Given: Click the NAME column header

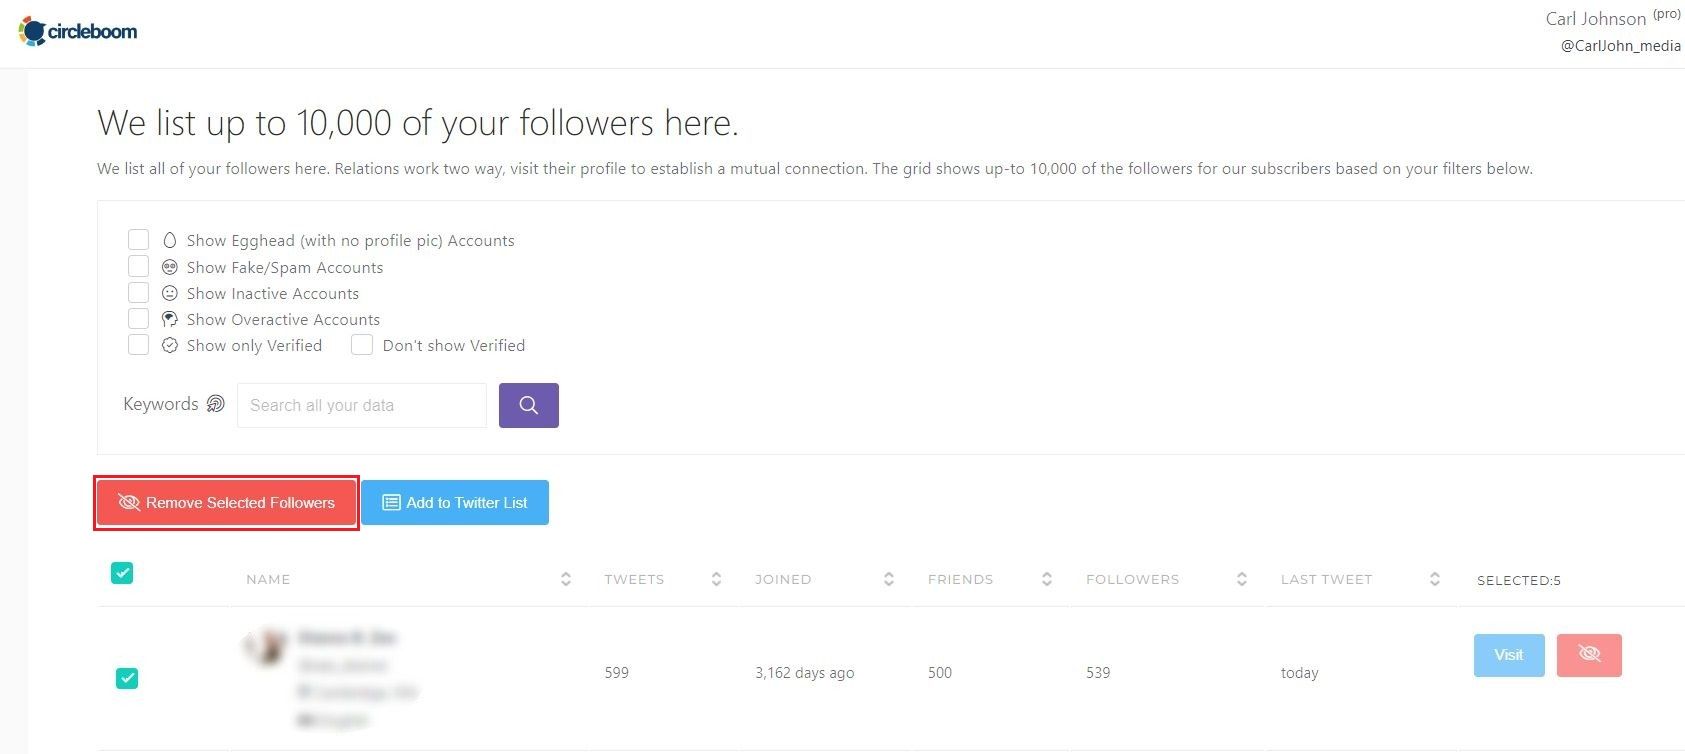Looking at the screenshot, I should click(268, 579).
